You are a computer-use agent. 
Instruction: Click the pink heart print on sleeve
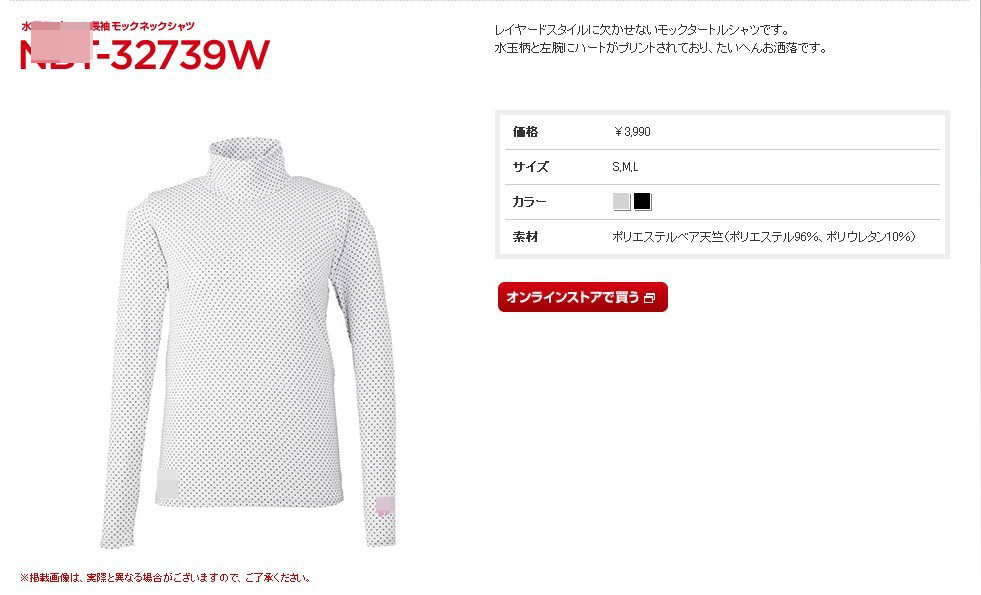tap(385, 506)
